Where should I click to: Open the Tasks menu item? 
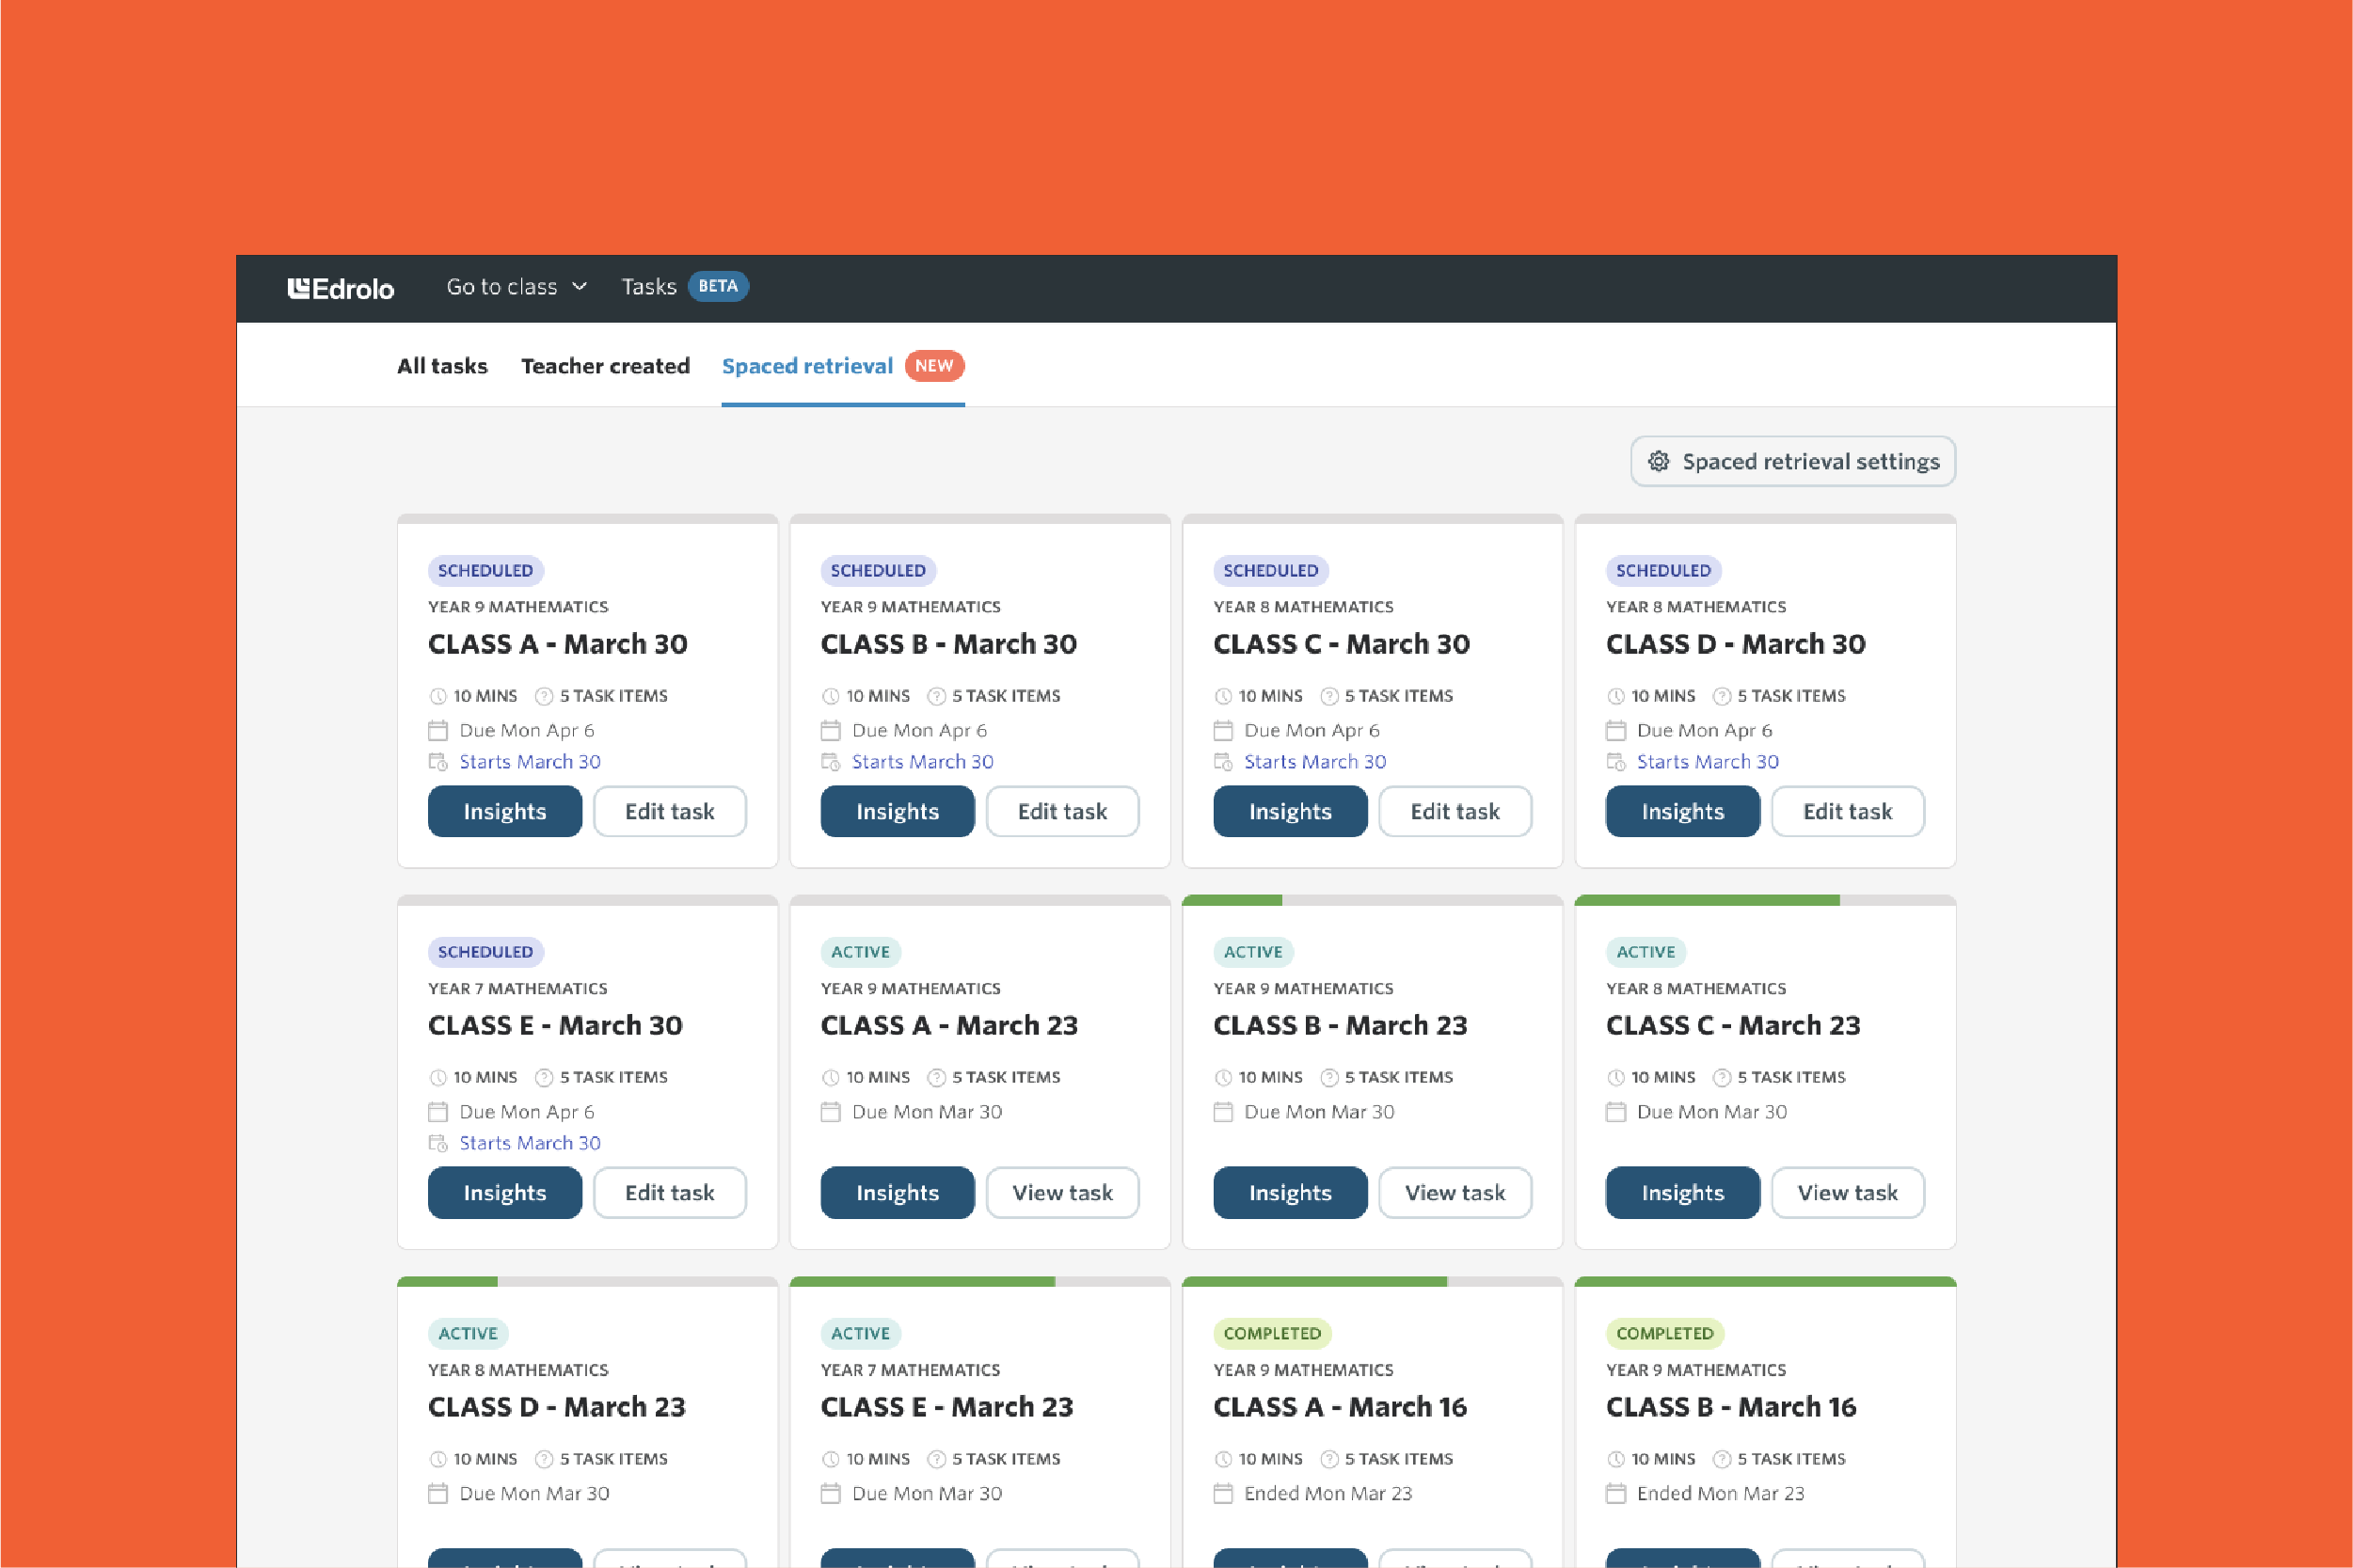click(649, 287)
